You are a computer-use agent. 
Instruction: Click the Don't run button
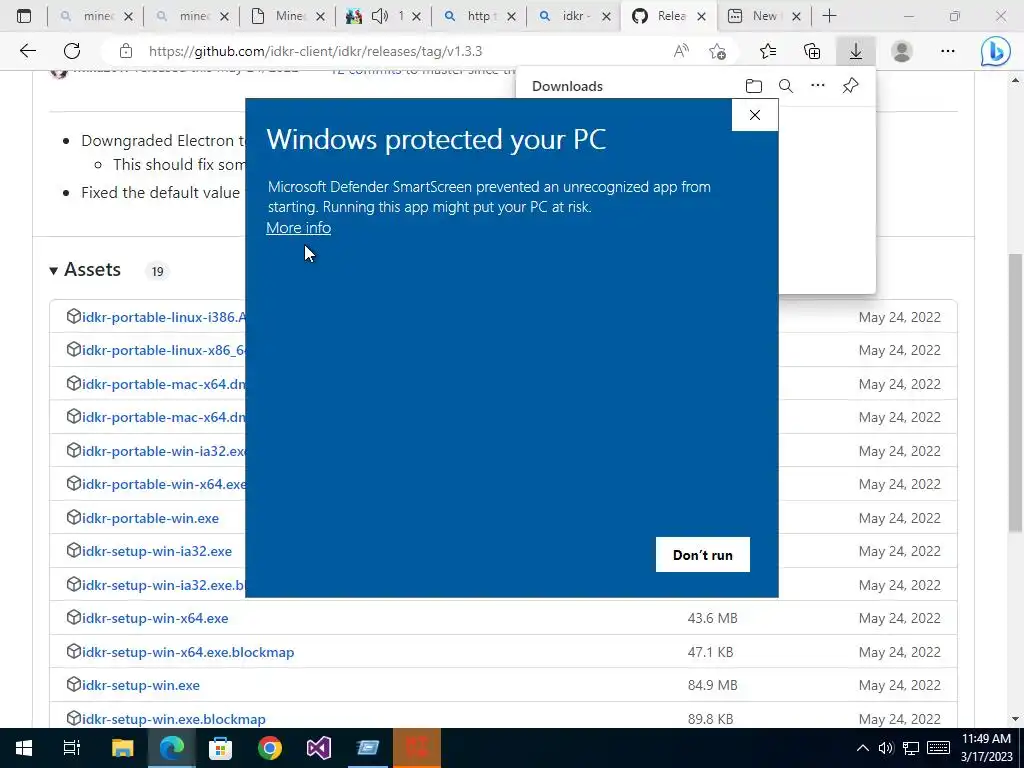(x=703, y=554)
